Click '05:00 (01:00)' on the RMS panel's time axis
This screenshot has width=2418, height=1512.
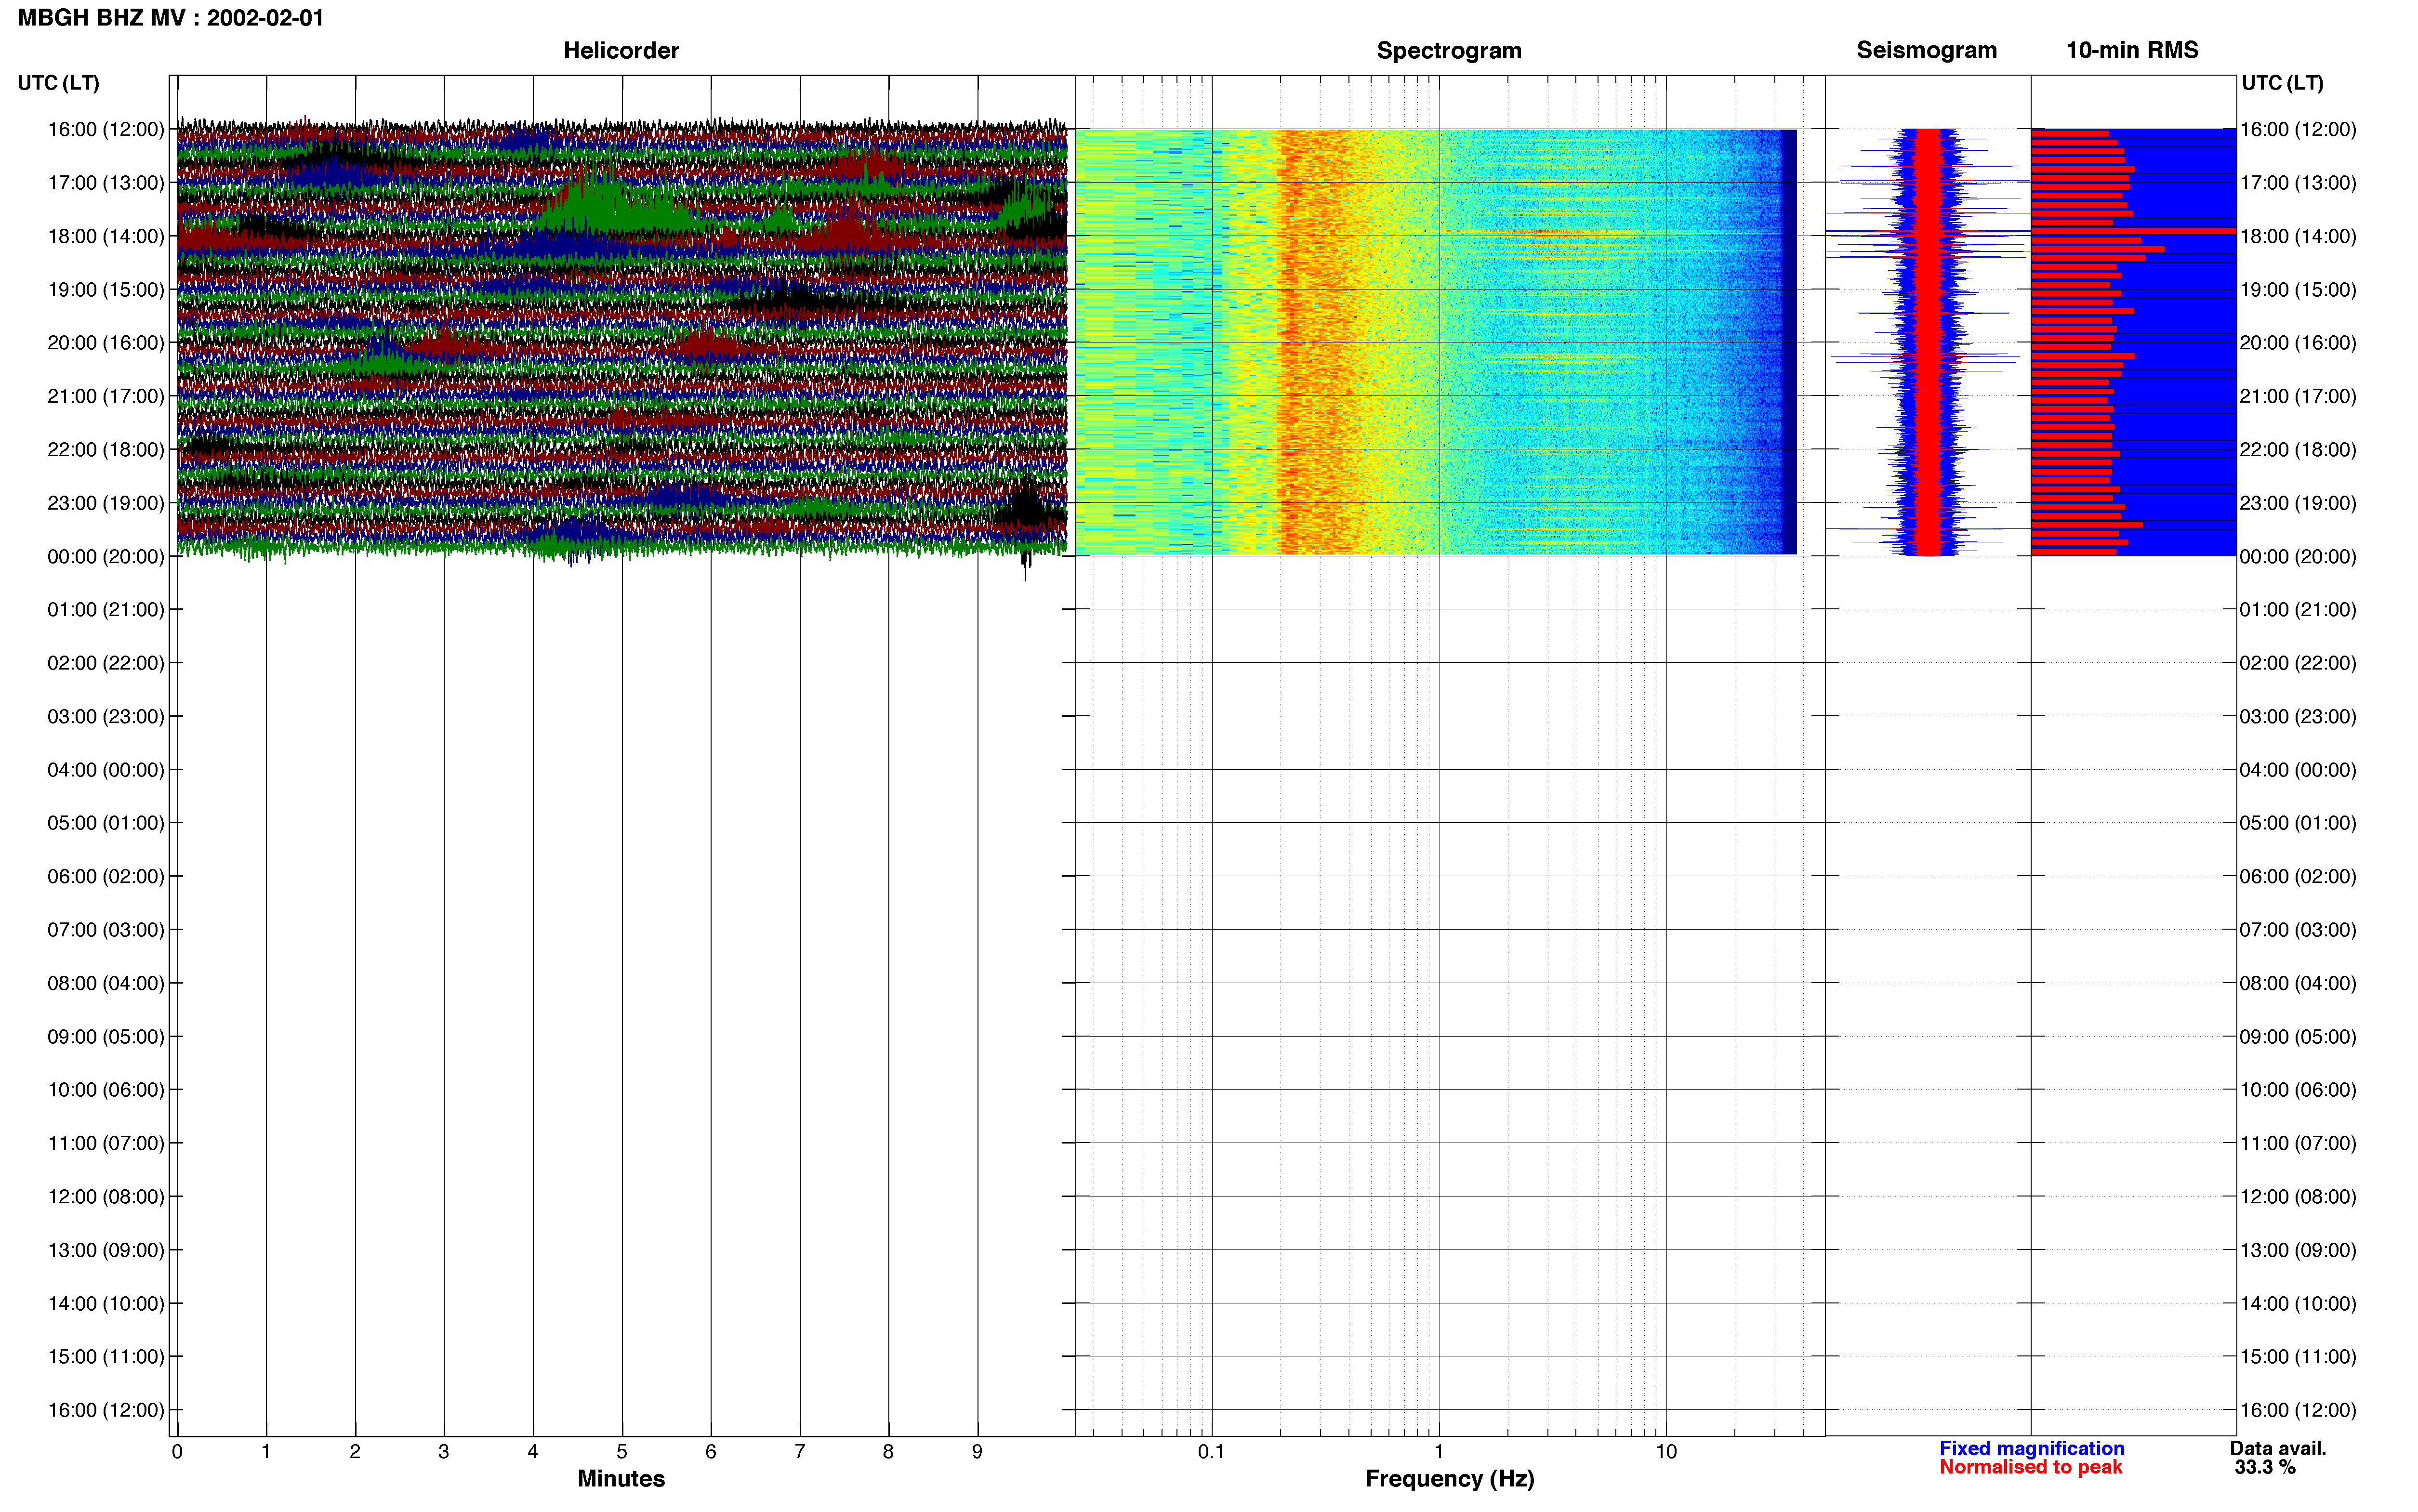point(2298,823)
